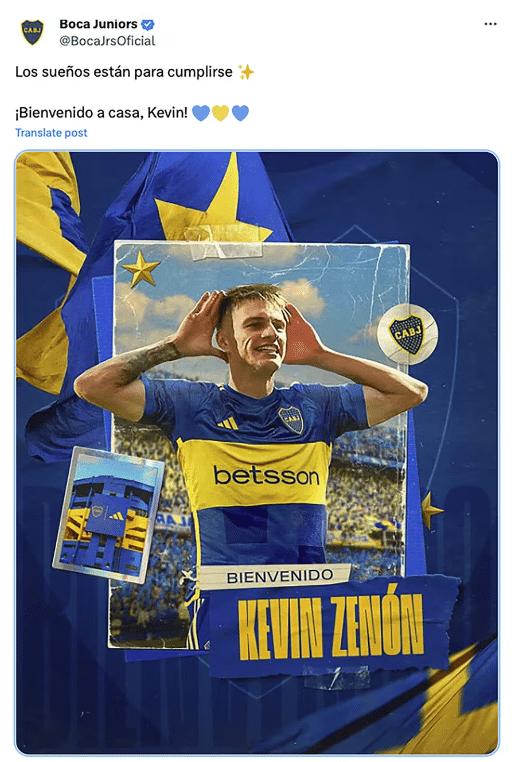512x762 pixels.
Task: Open the @BocaJrsOficial handle link
Action: (x=107, y=41)
